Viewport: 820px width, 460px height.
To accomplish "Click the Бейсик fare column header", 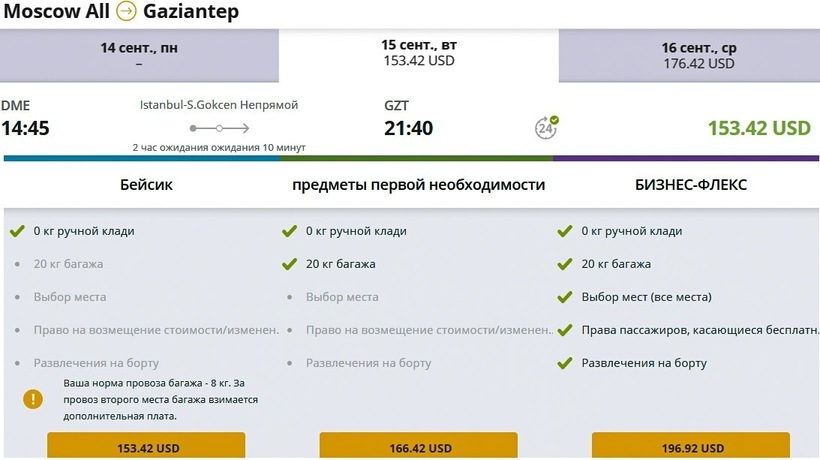I will 146,185.
